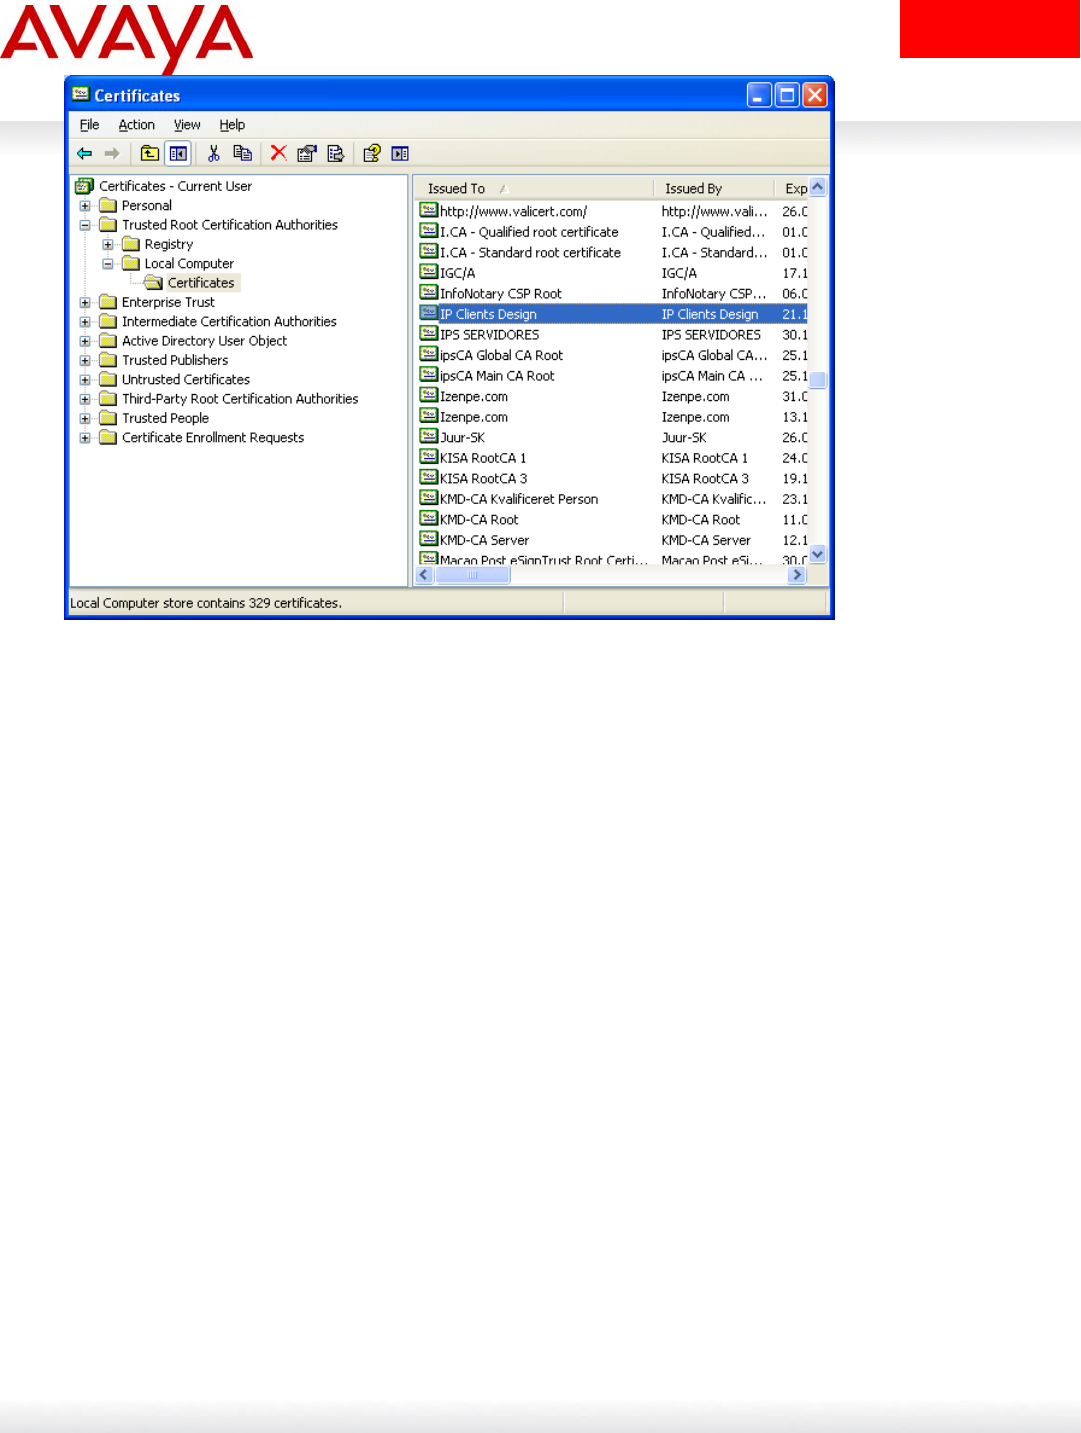Select Trusted Root Certification Authorities label

[x=230, y=225]
